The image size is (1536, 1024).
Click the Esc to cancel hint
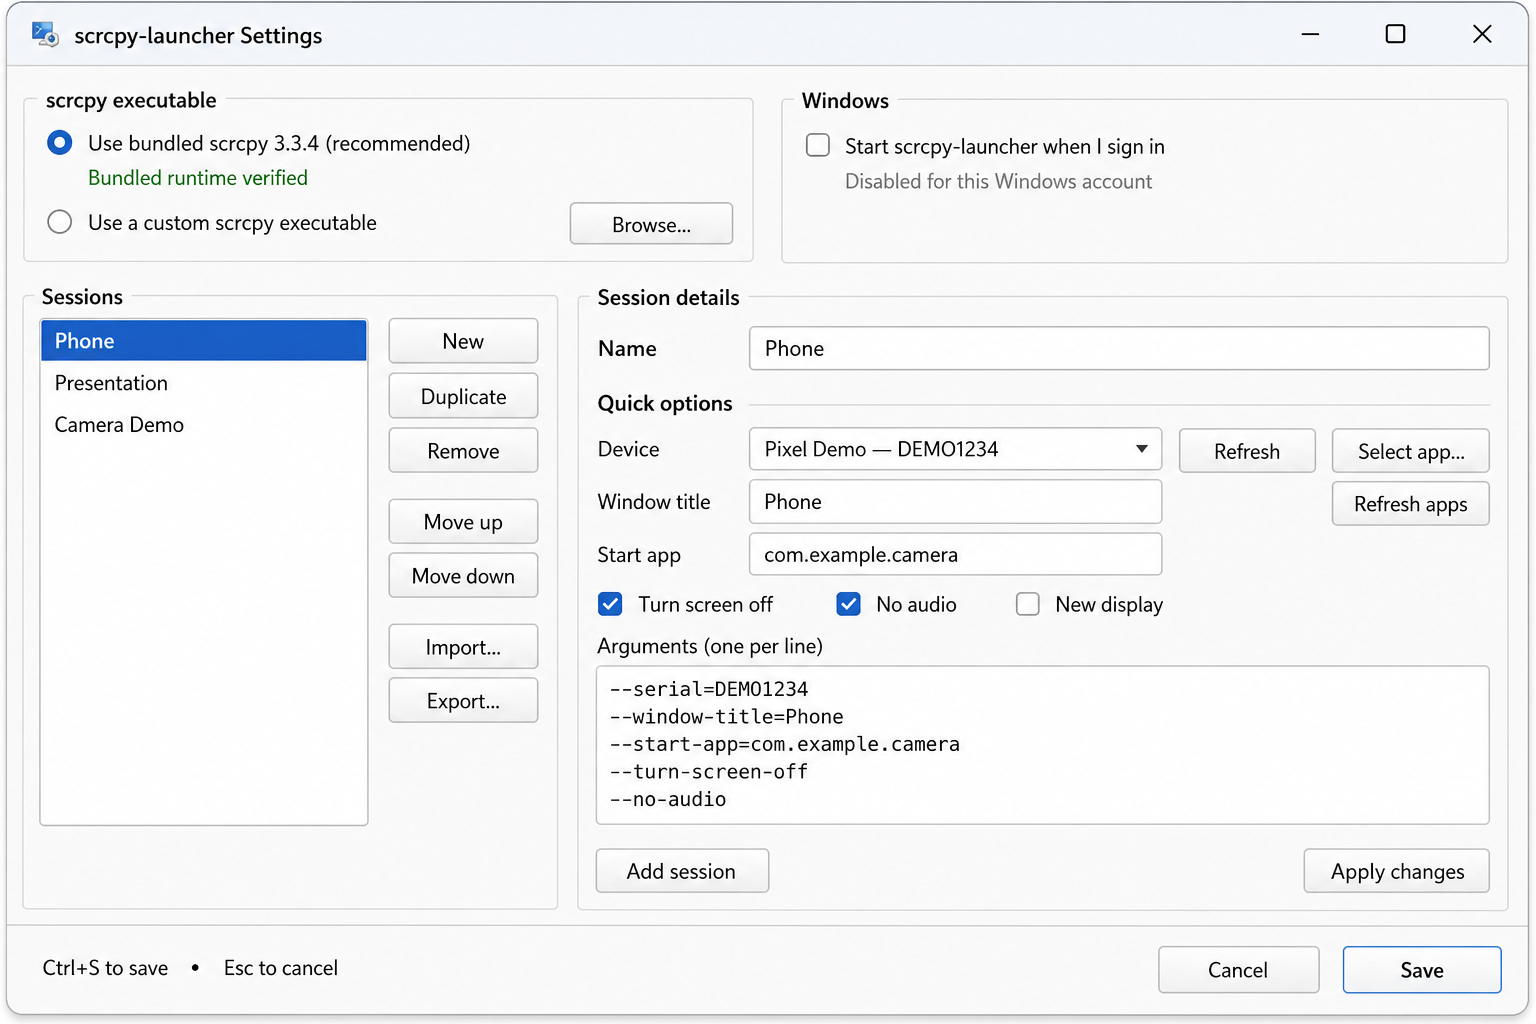point(281,968)
